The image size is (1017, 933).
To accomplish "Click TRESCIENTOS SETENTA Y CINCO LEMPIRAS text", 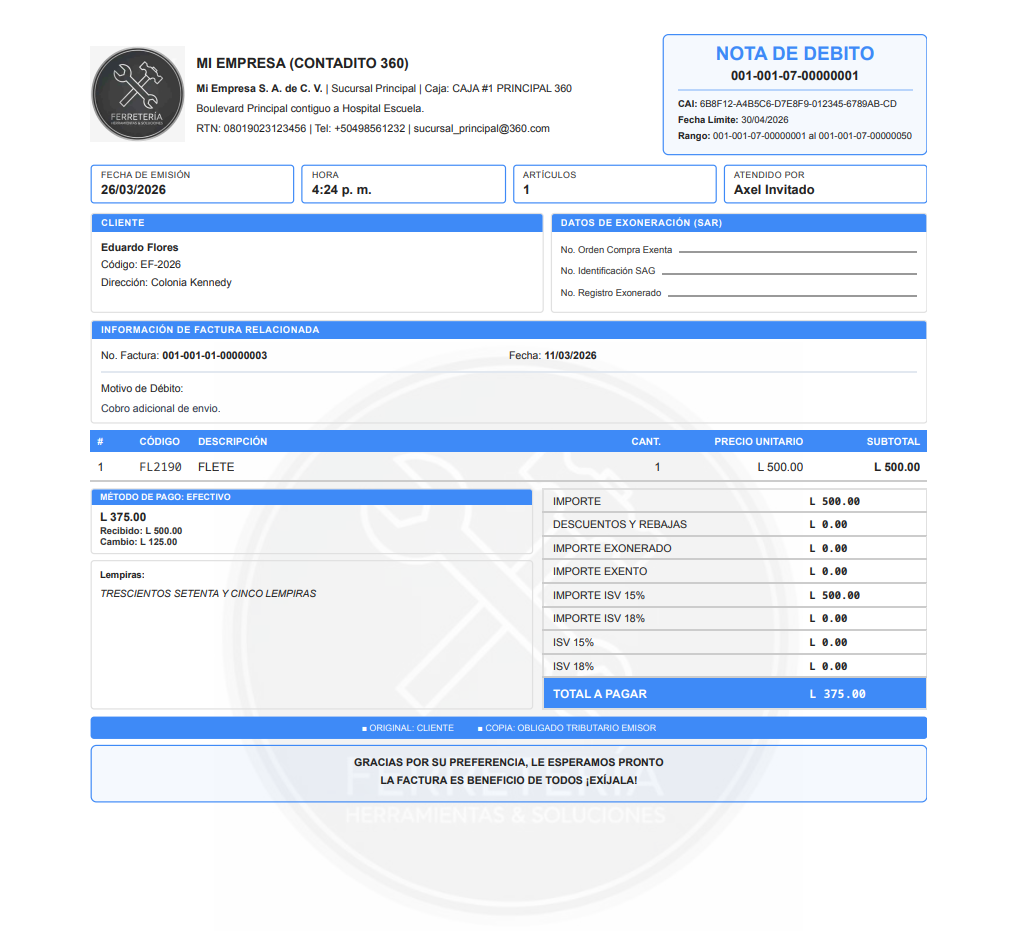I will pyautogui.click(x=208, y=594).
